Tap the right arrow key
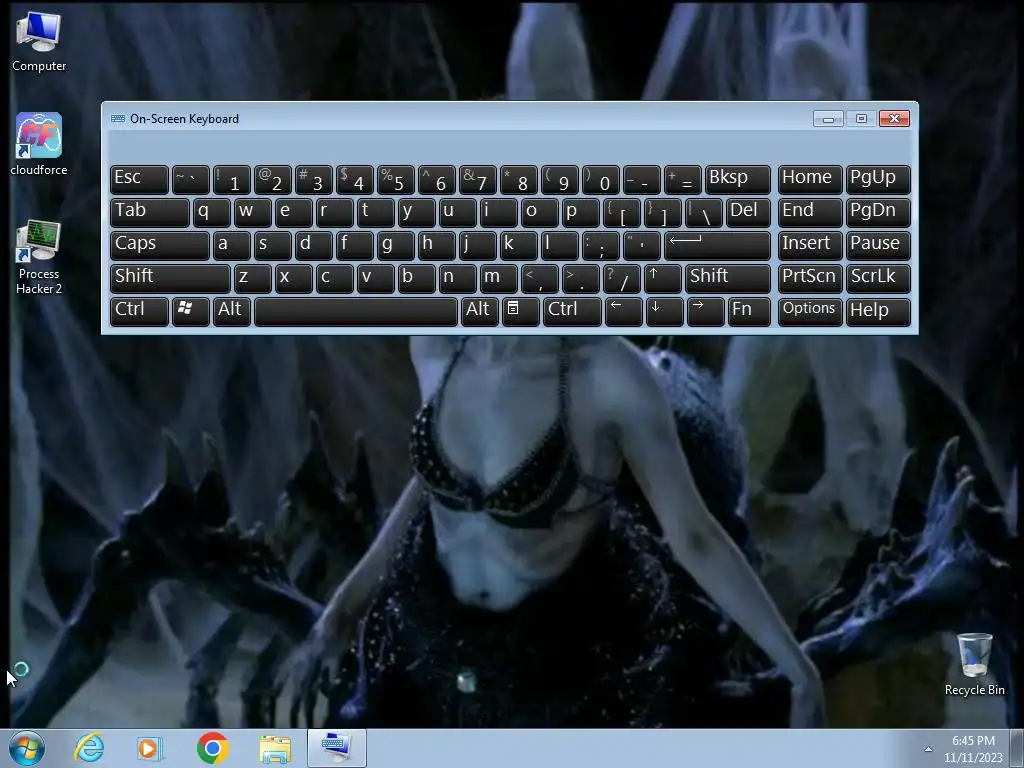Image resolution: width=1024 pixels, height=768 pixels. (705, 311)
